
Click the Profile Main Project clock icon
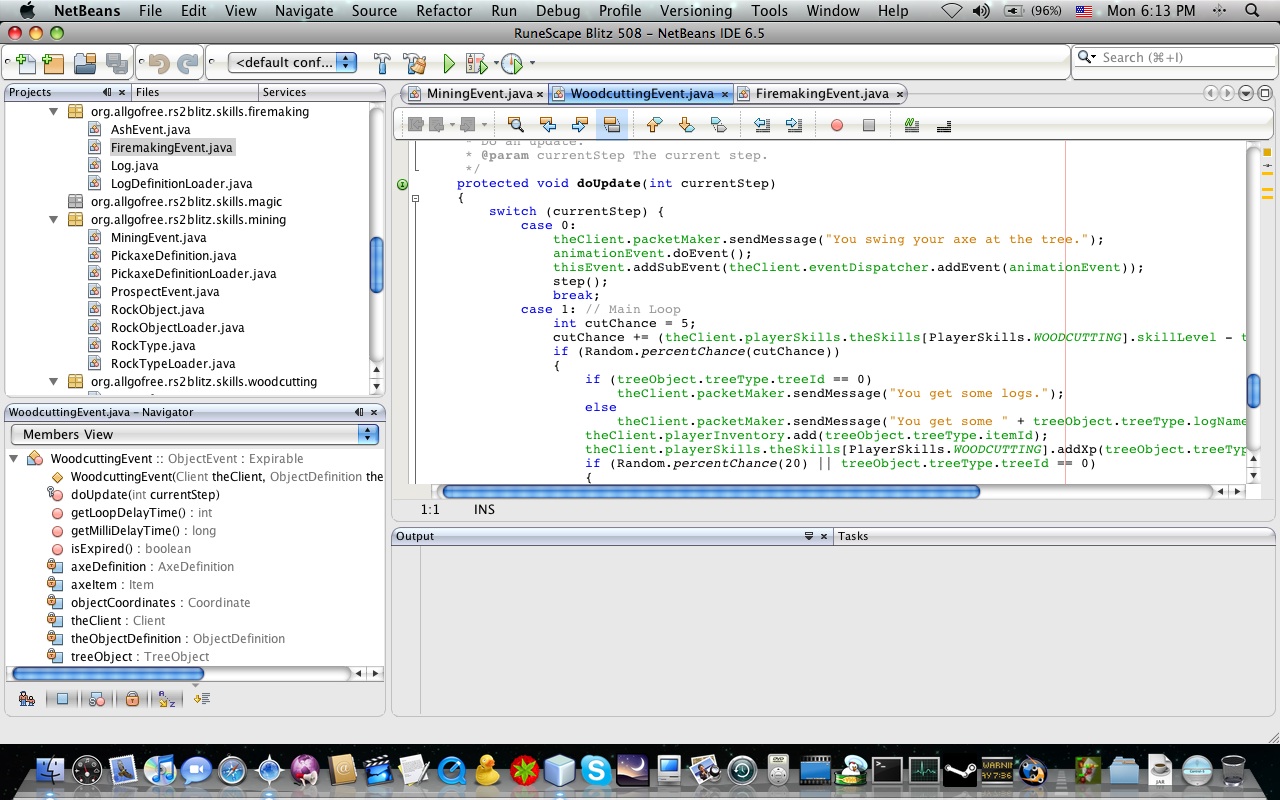click(511, 63)
